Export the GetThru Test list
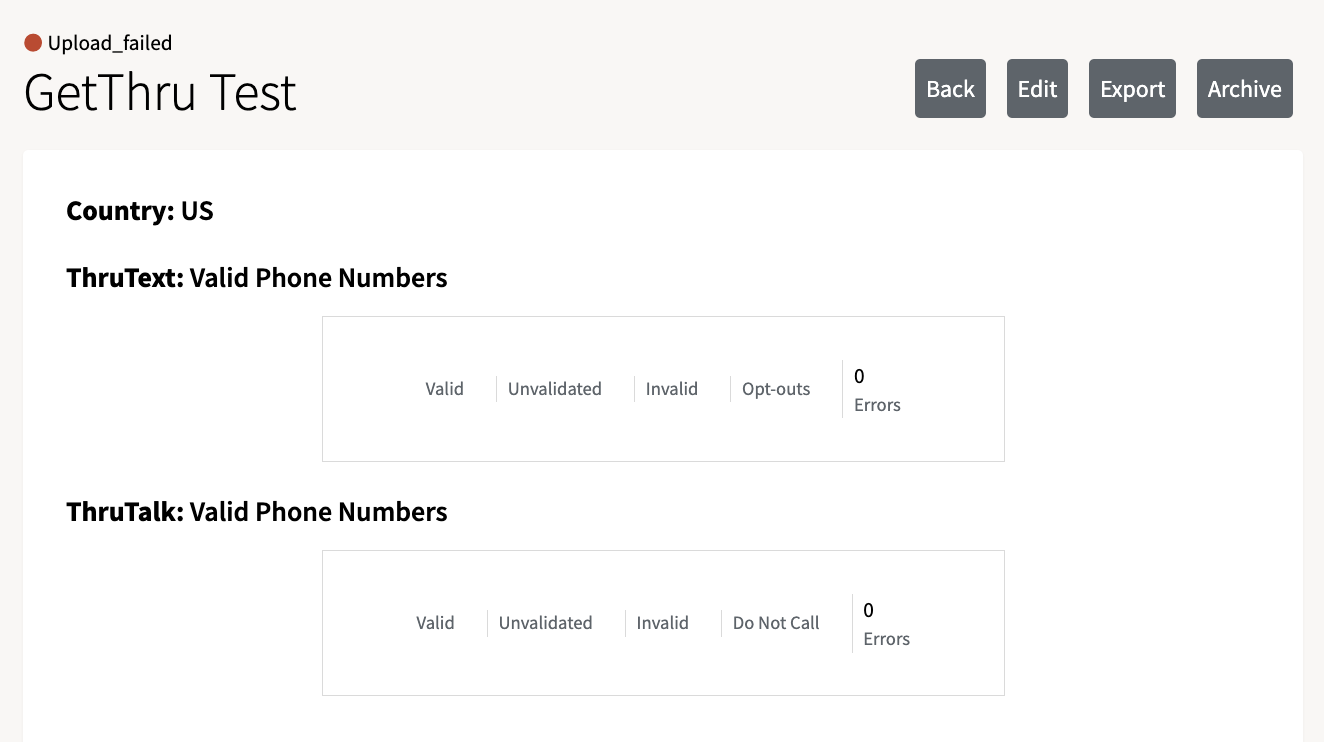 click(x=1132, y=89)
